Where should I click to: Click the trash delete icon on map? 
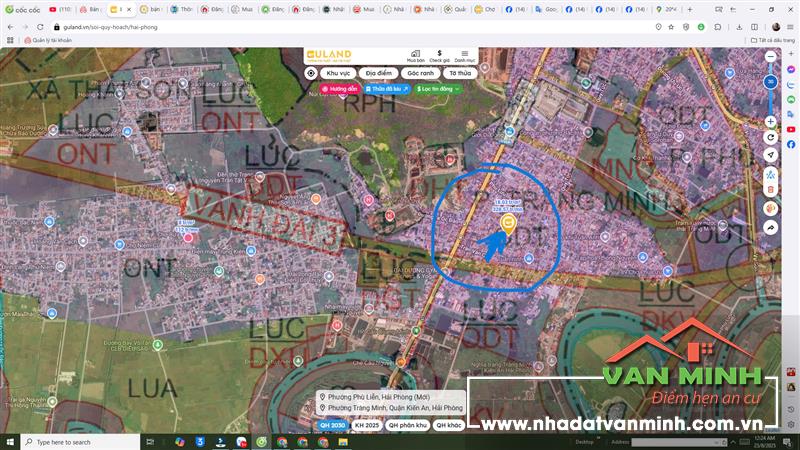pos(770,189)
